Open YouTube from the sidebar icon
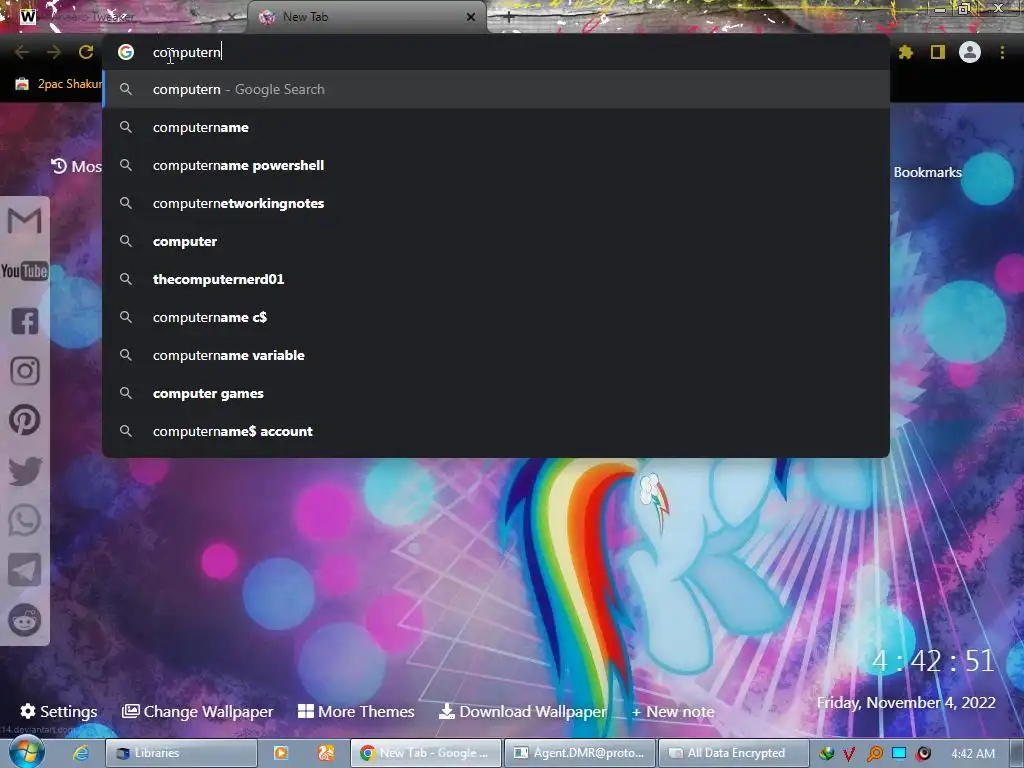Viewport: 1024px width, 768px height. click(x=24, y=270)
